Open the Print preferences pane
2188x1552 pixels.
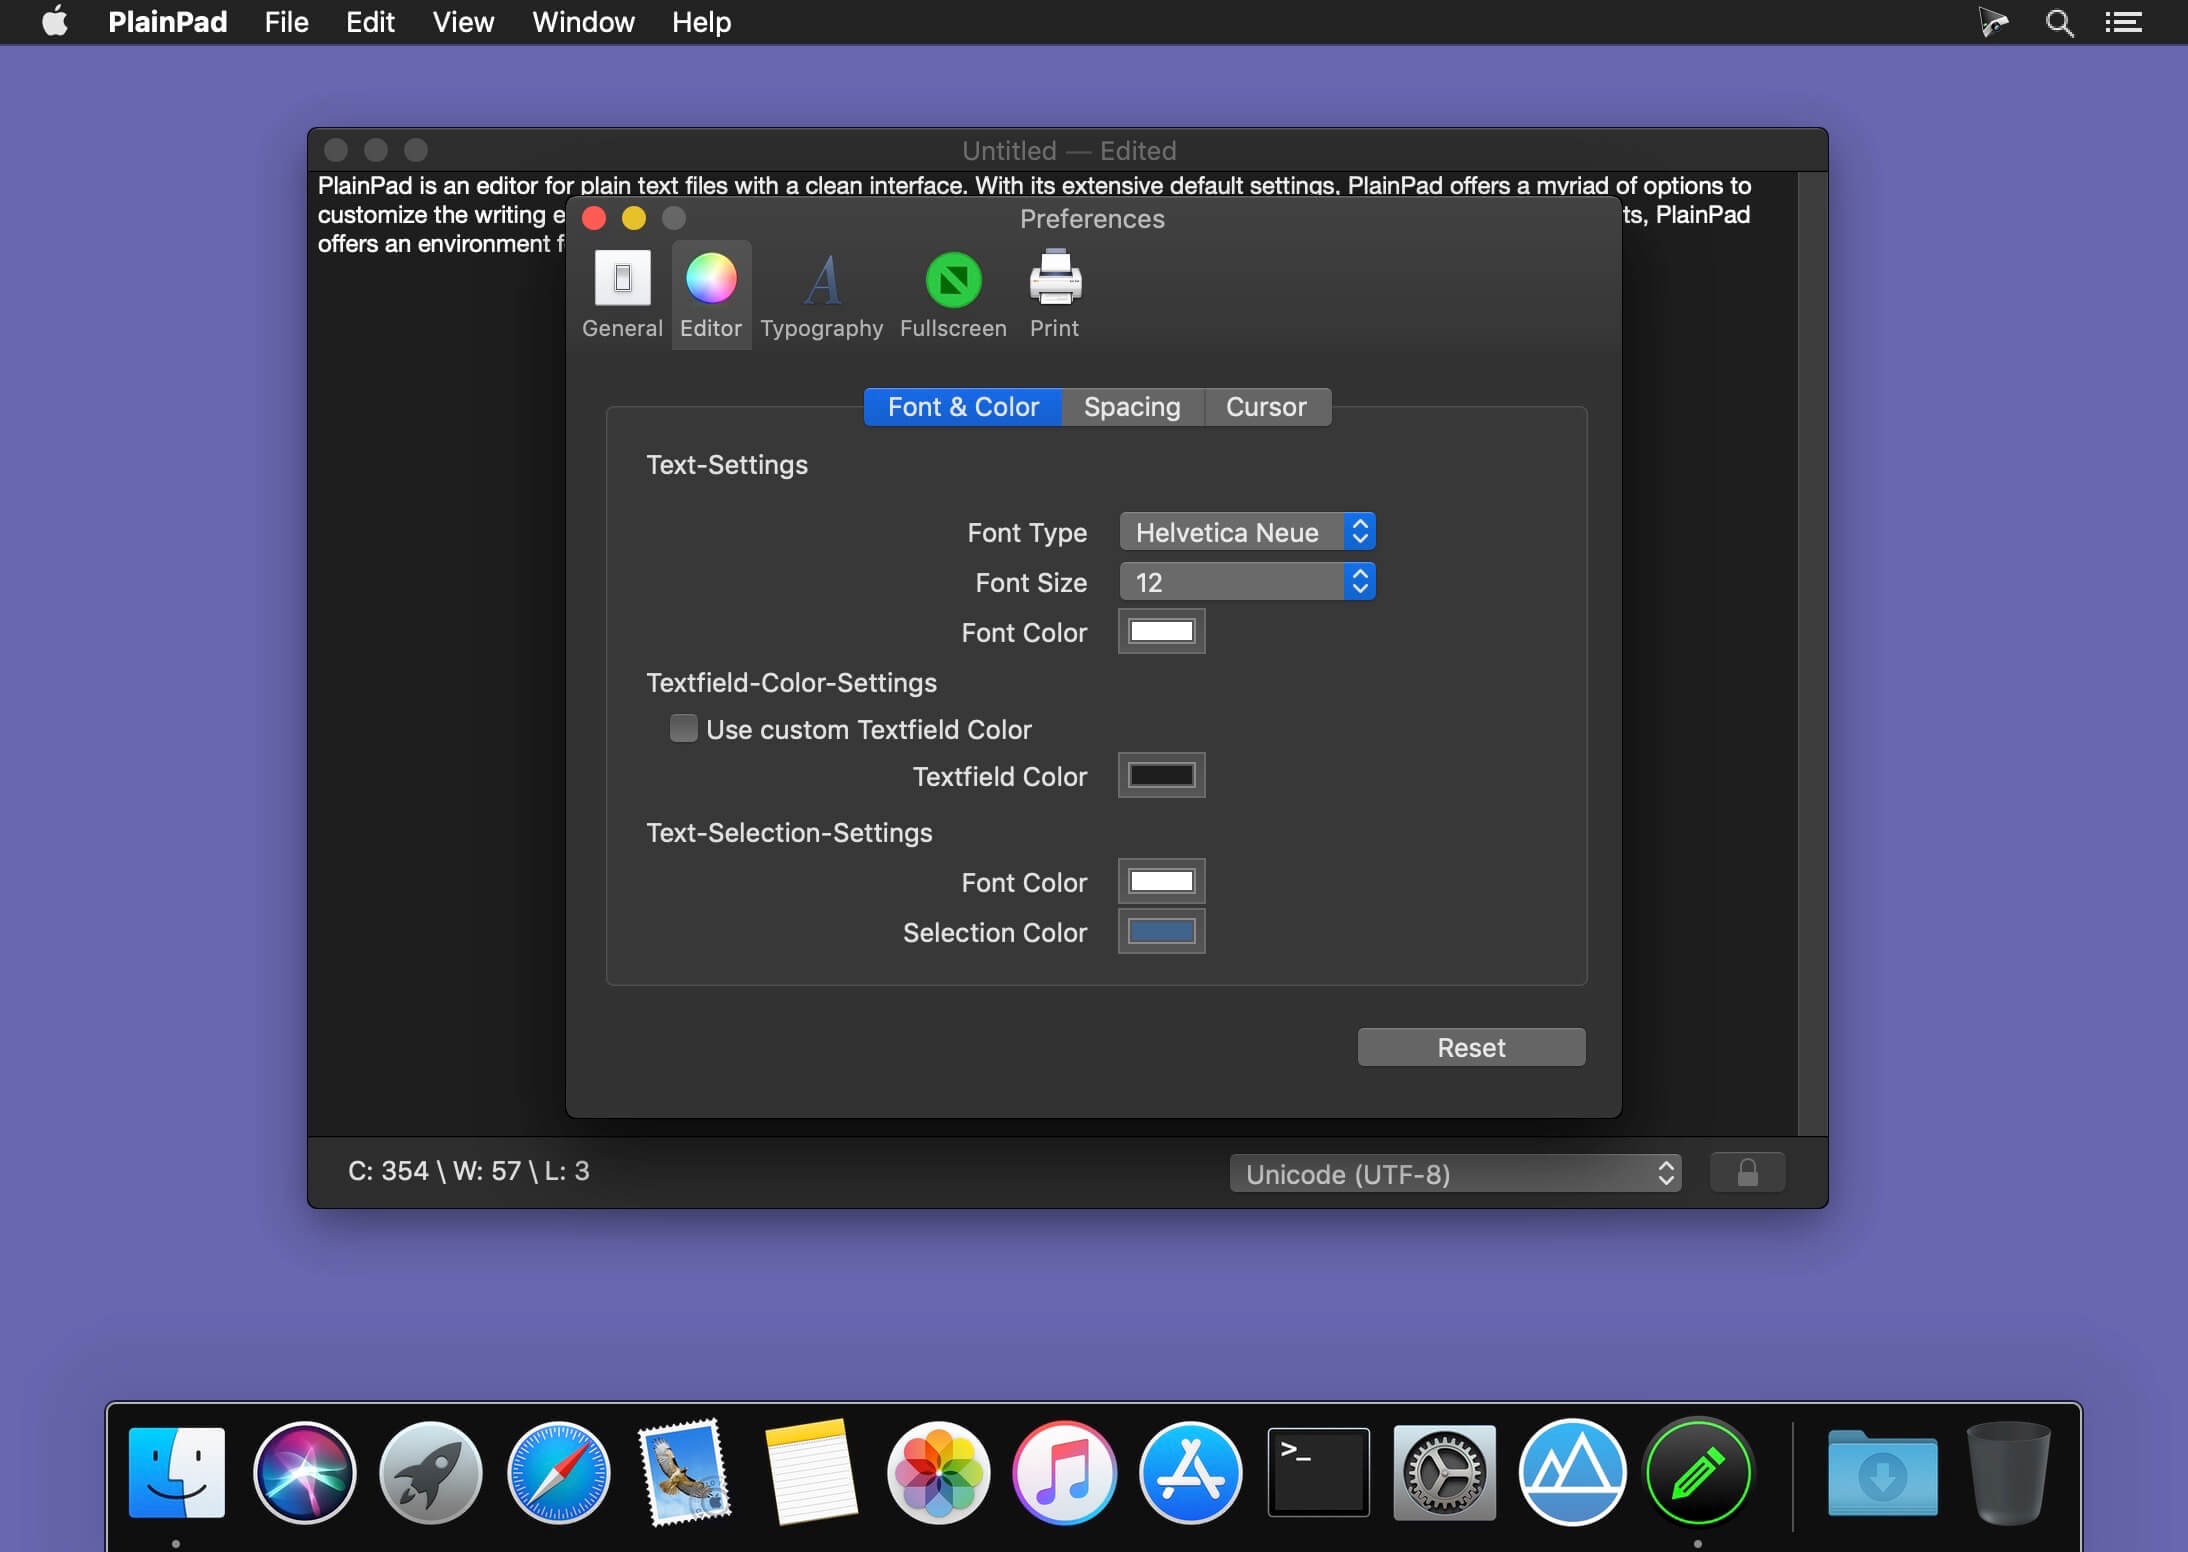point(1055,295)
